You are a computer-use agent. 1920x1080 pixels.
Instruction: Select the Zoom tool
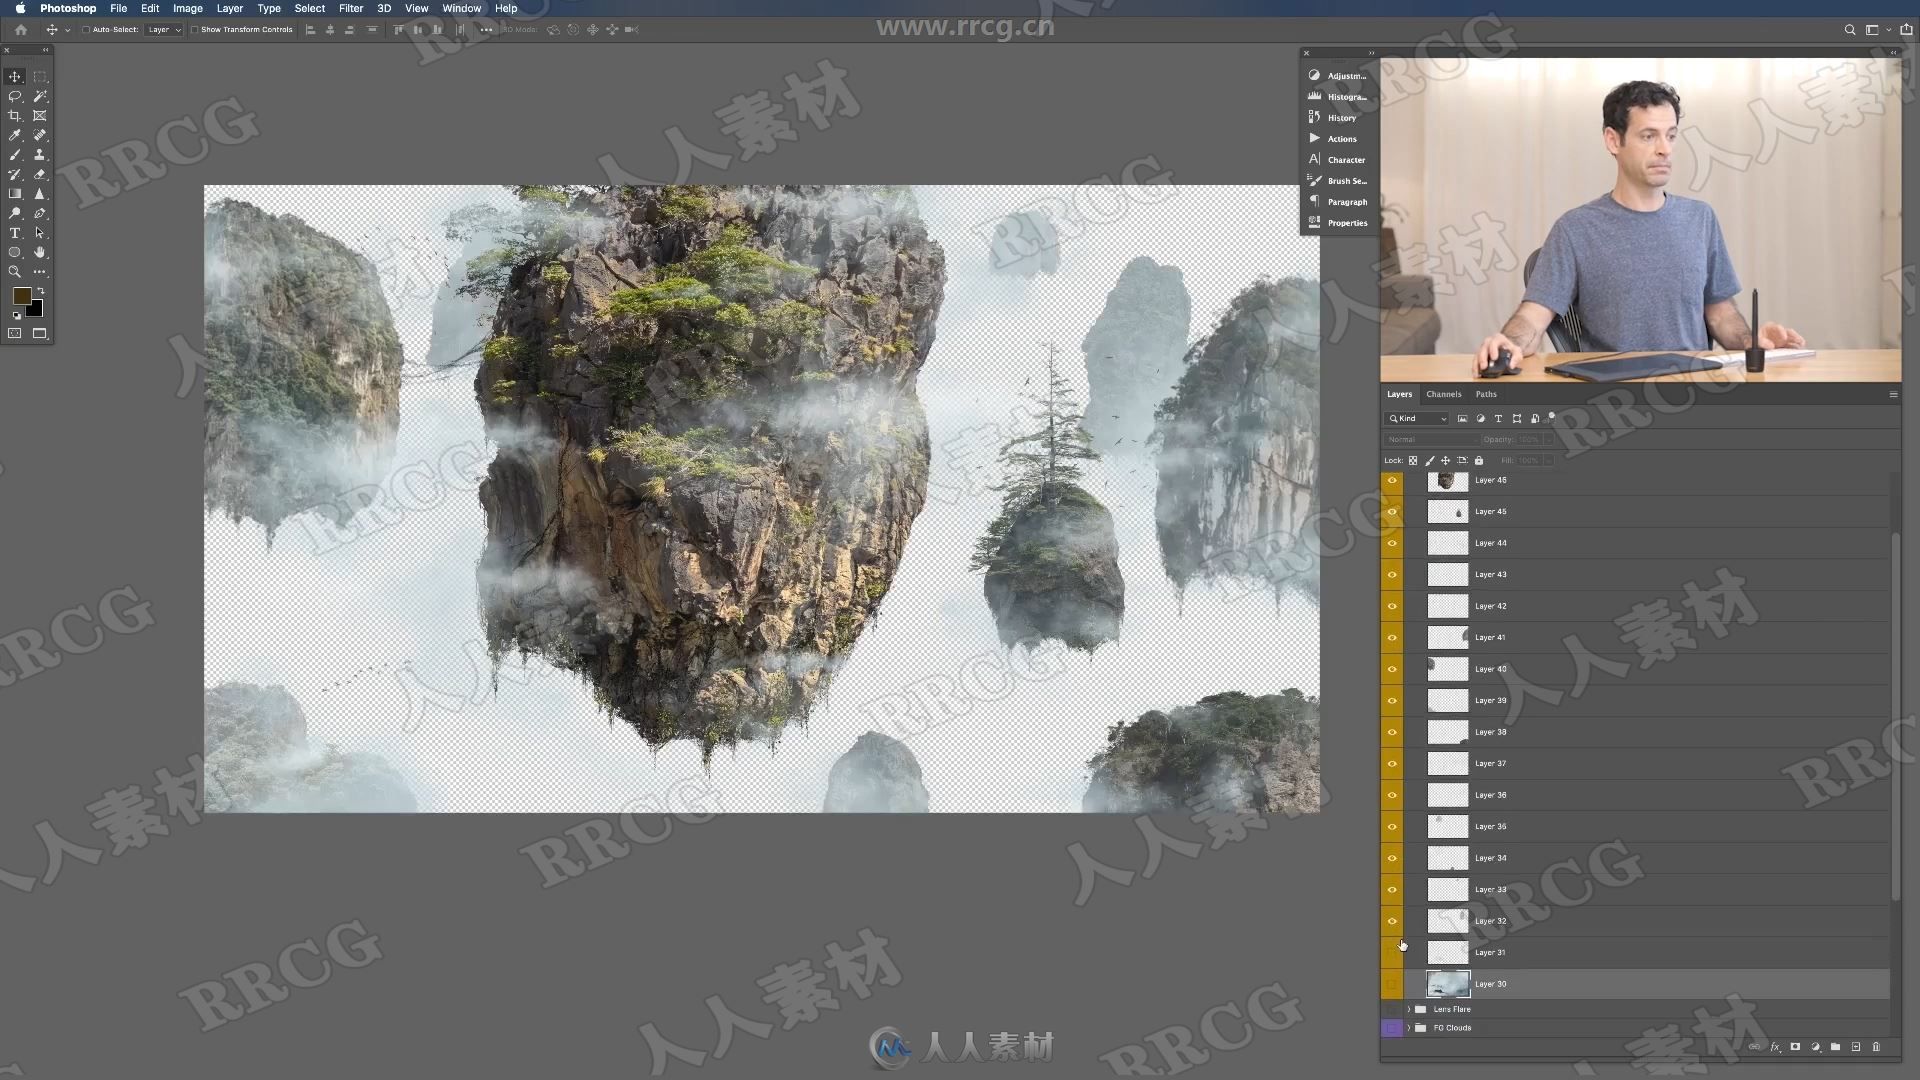[15, 272]
